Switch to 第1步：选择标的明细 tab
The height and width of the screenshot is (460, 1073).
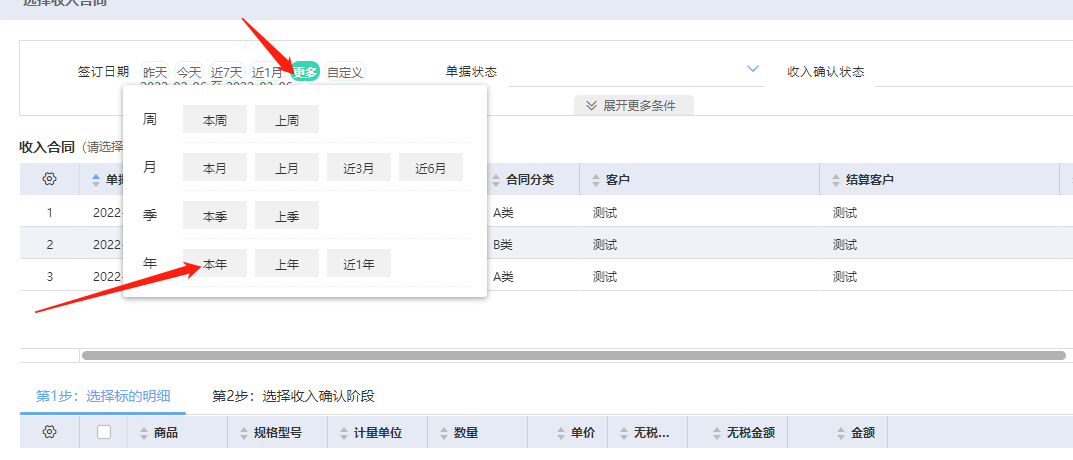(102, 396)
